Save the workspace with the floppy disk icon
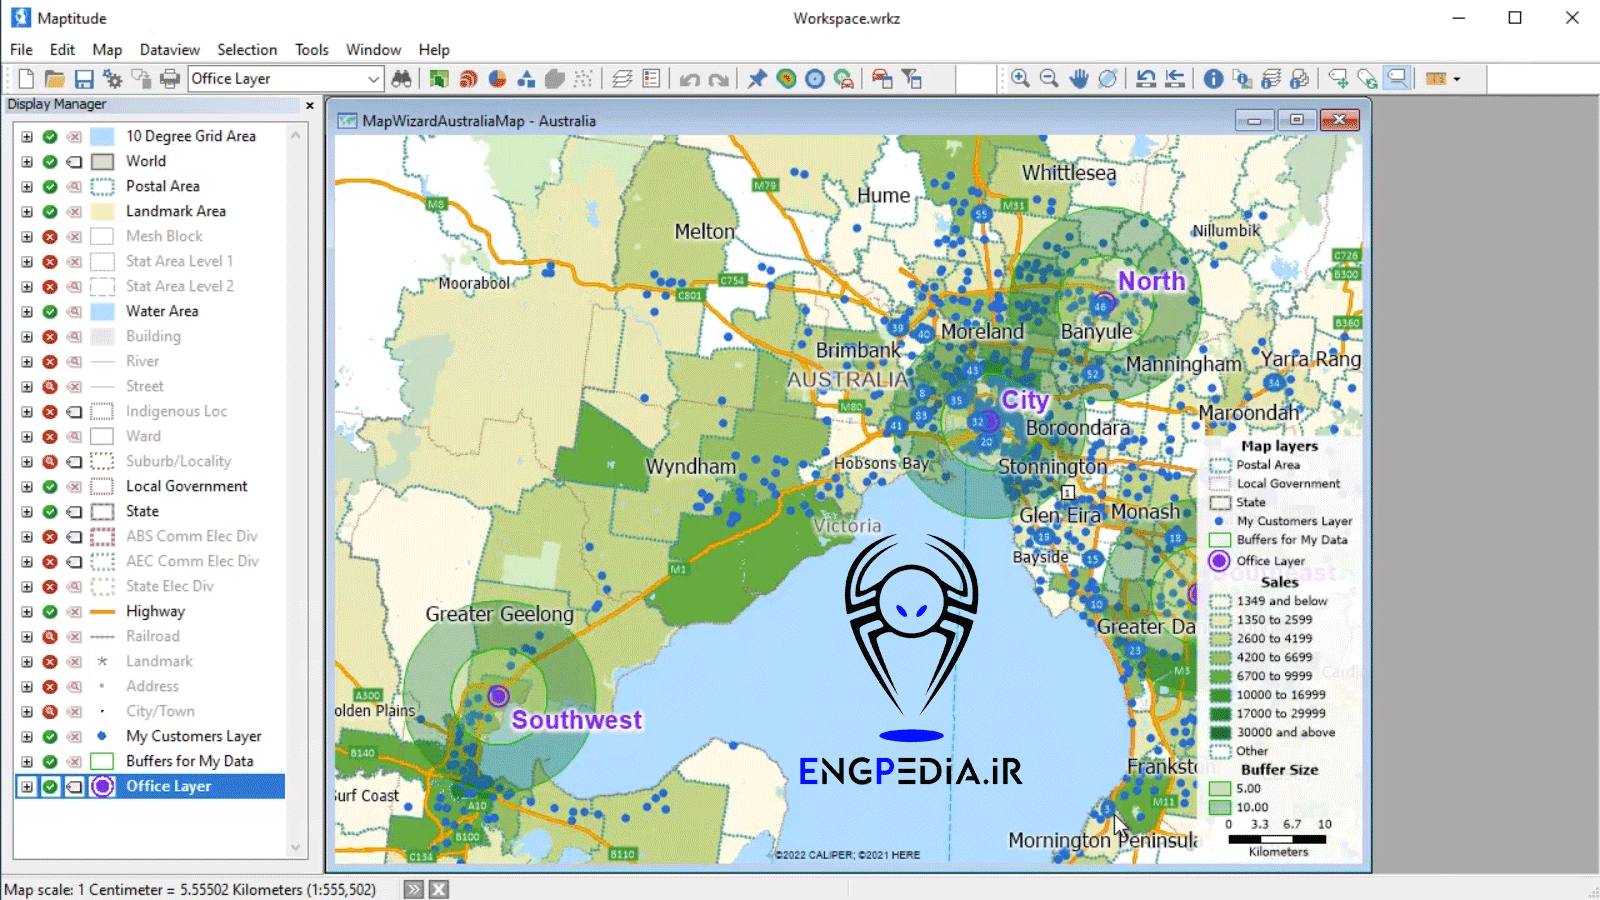 pos(84,79)
